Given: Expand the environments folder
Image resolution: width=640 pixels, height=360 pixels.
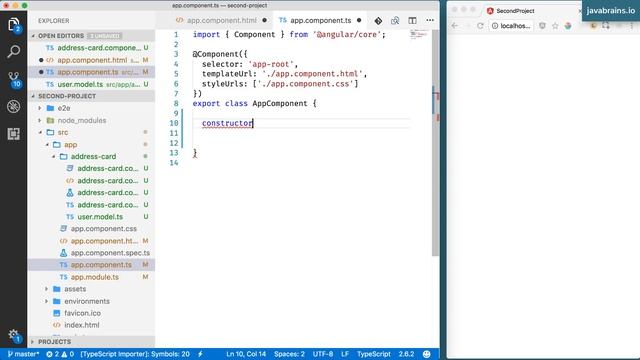Looking at the screenshot, I should click(x=47, y=301).
